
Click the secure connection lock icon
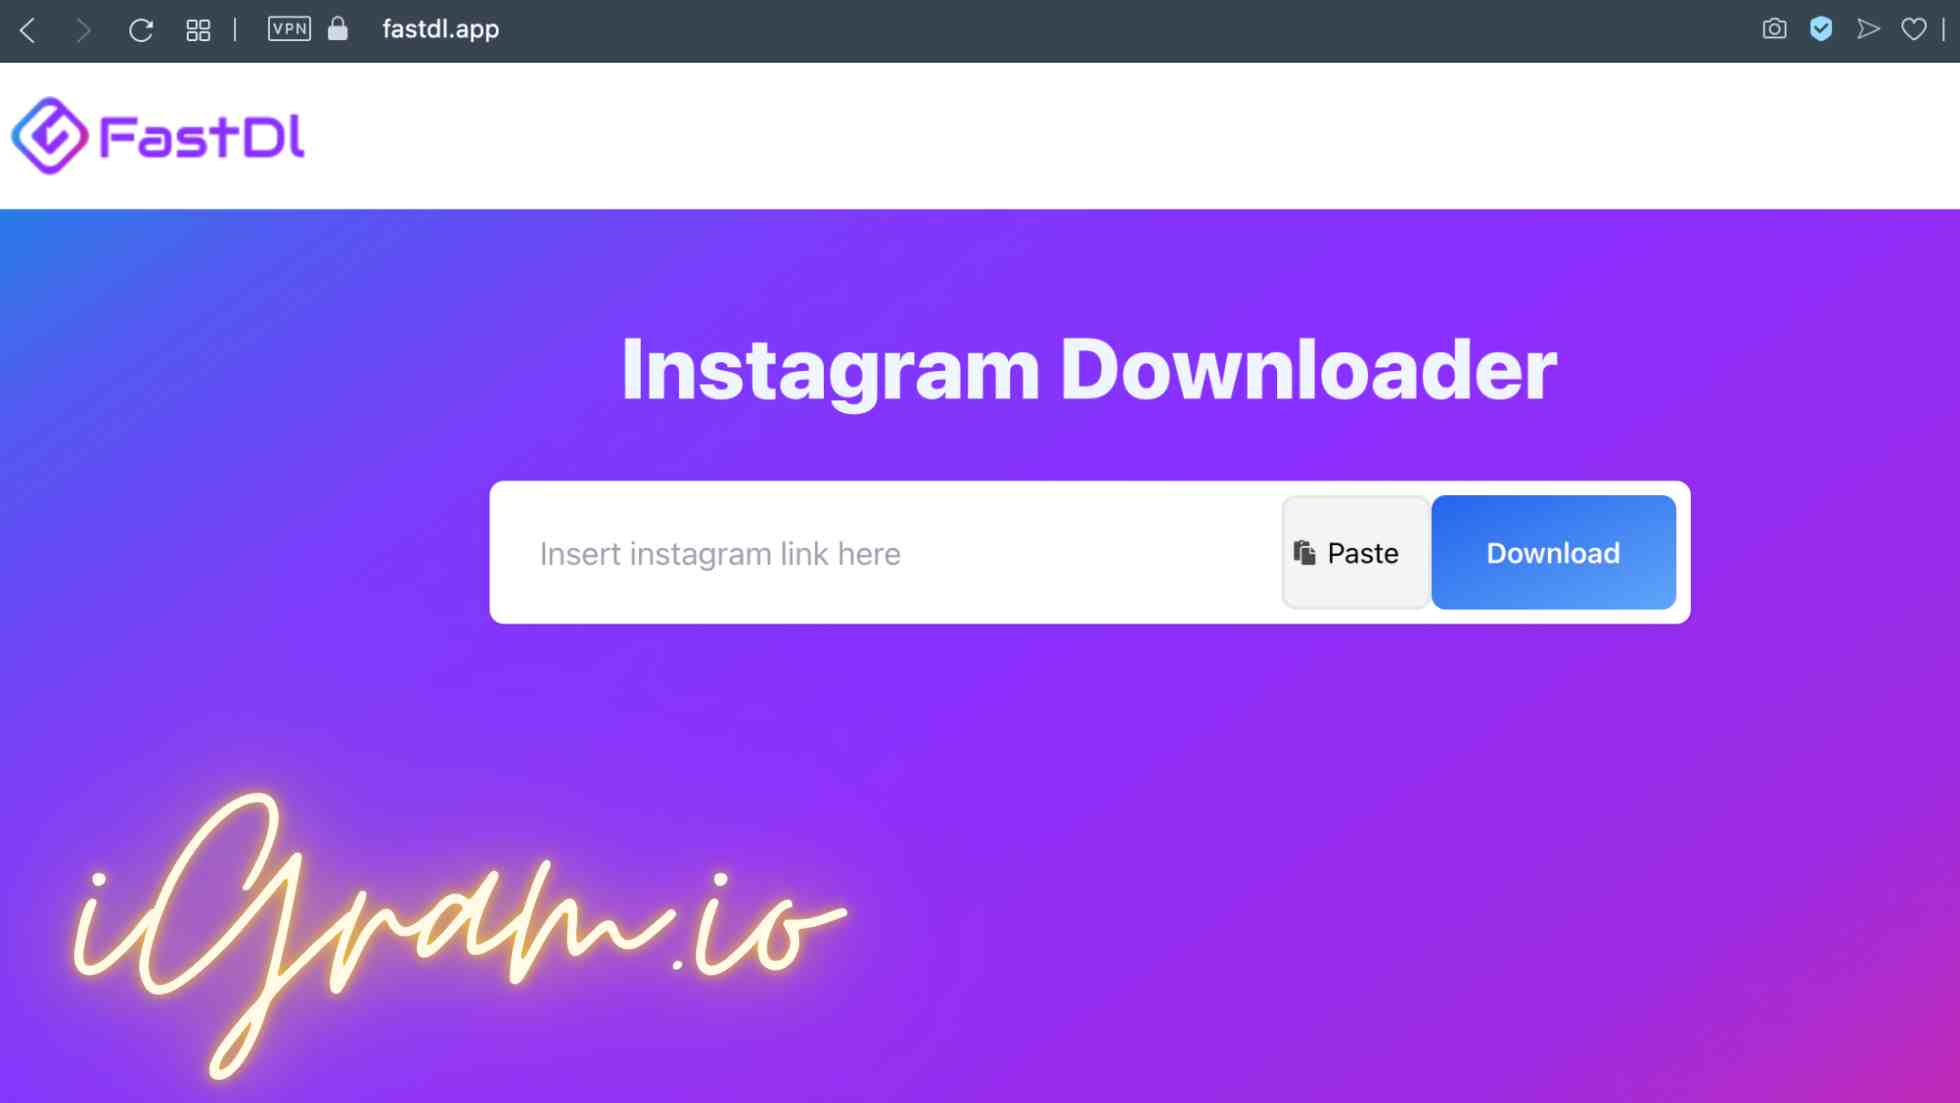tap(338, 30)
